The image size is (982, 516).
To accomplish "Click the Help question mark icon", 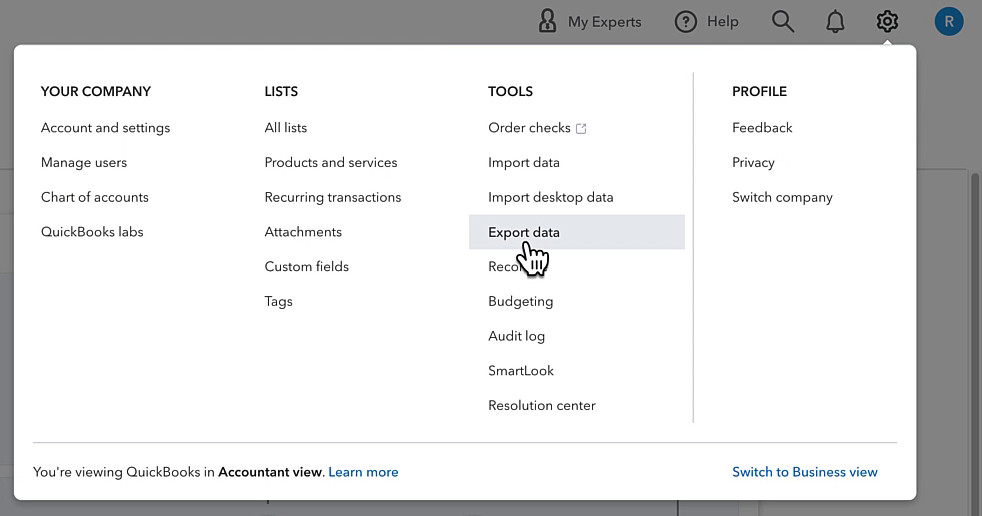I will pos(686,22).
